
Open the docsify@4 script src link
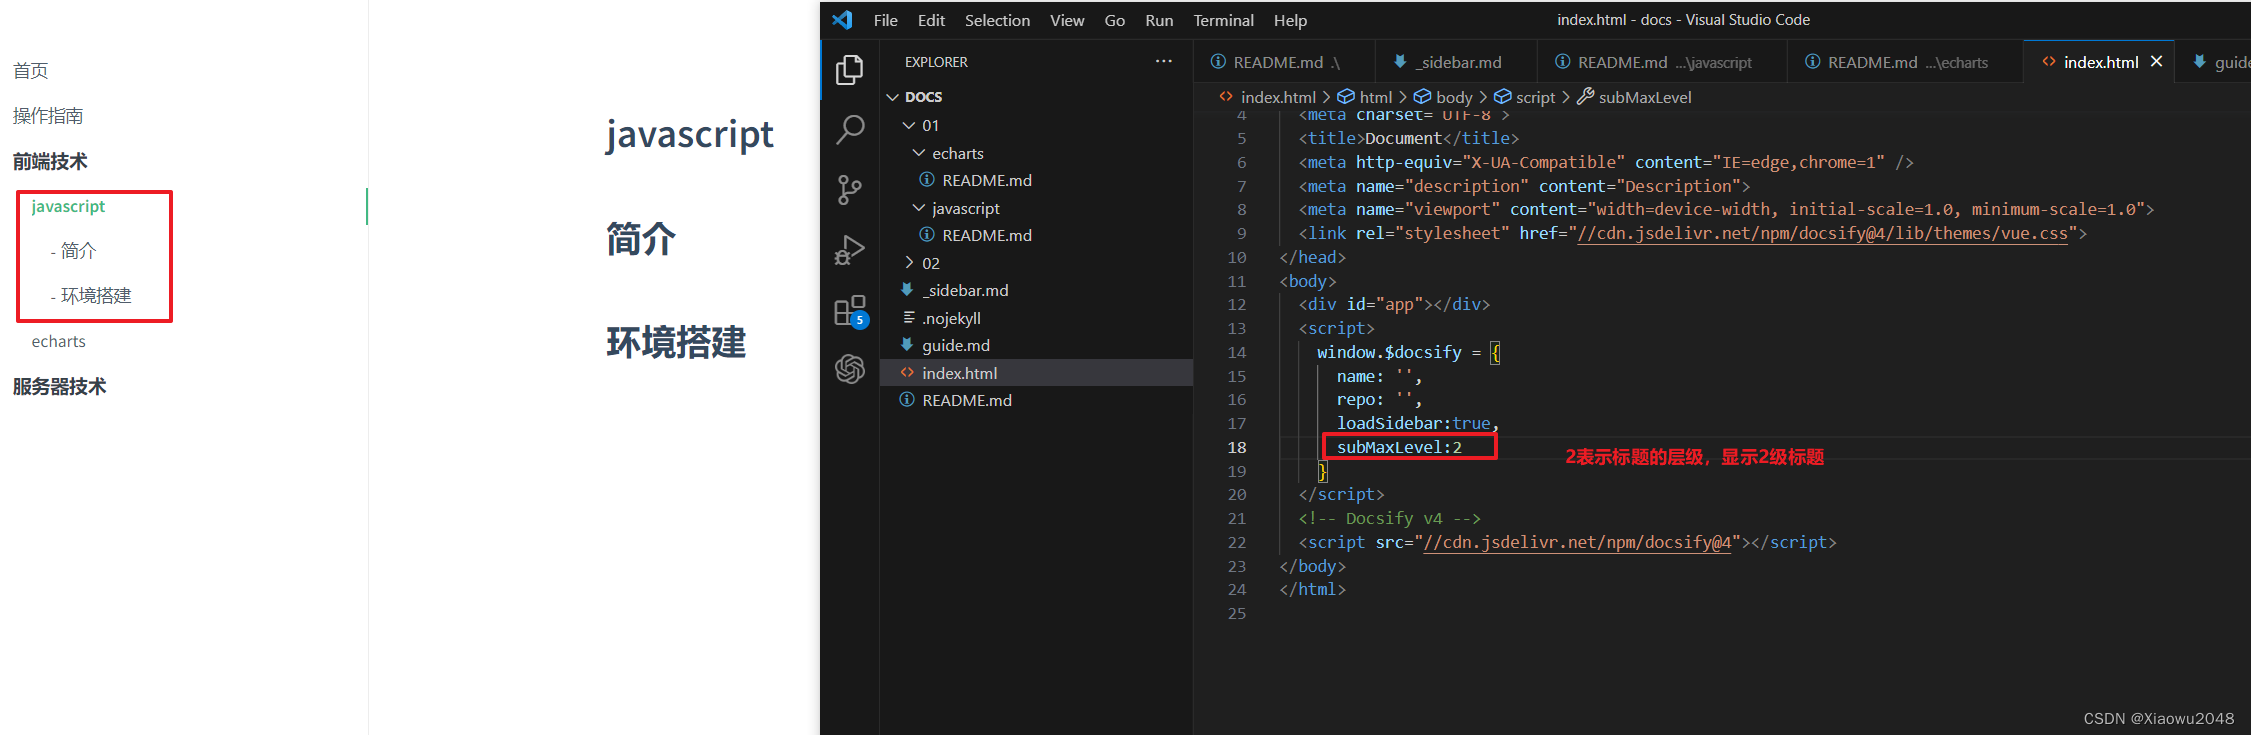point(1577,543)
